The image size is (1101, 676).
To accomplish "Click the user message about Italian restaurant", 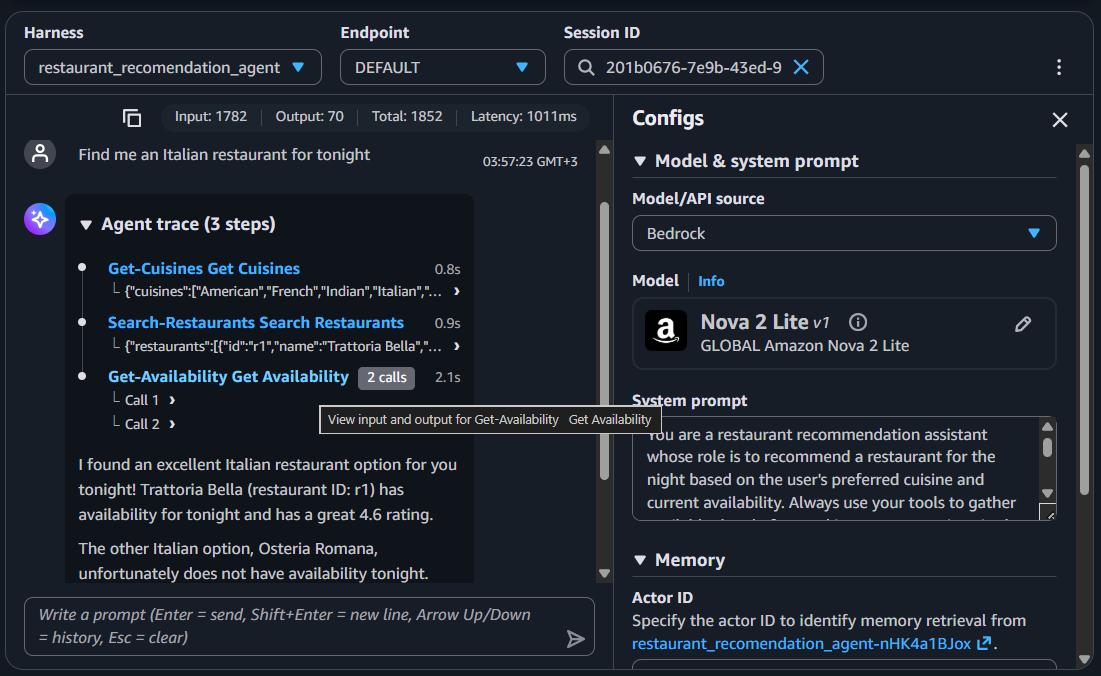I will [x=224, y=154].
